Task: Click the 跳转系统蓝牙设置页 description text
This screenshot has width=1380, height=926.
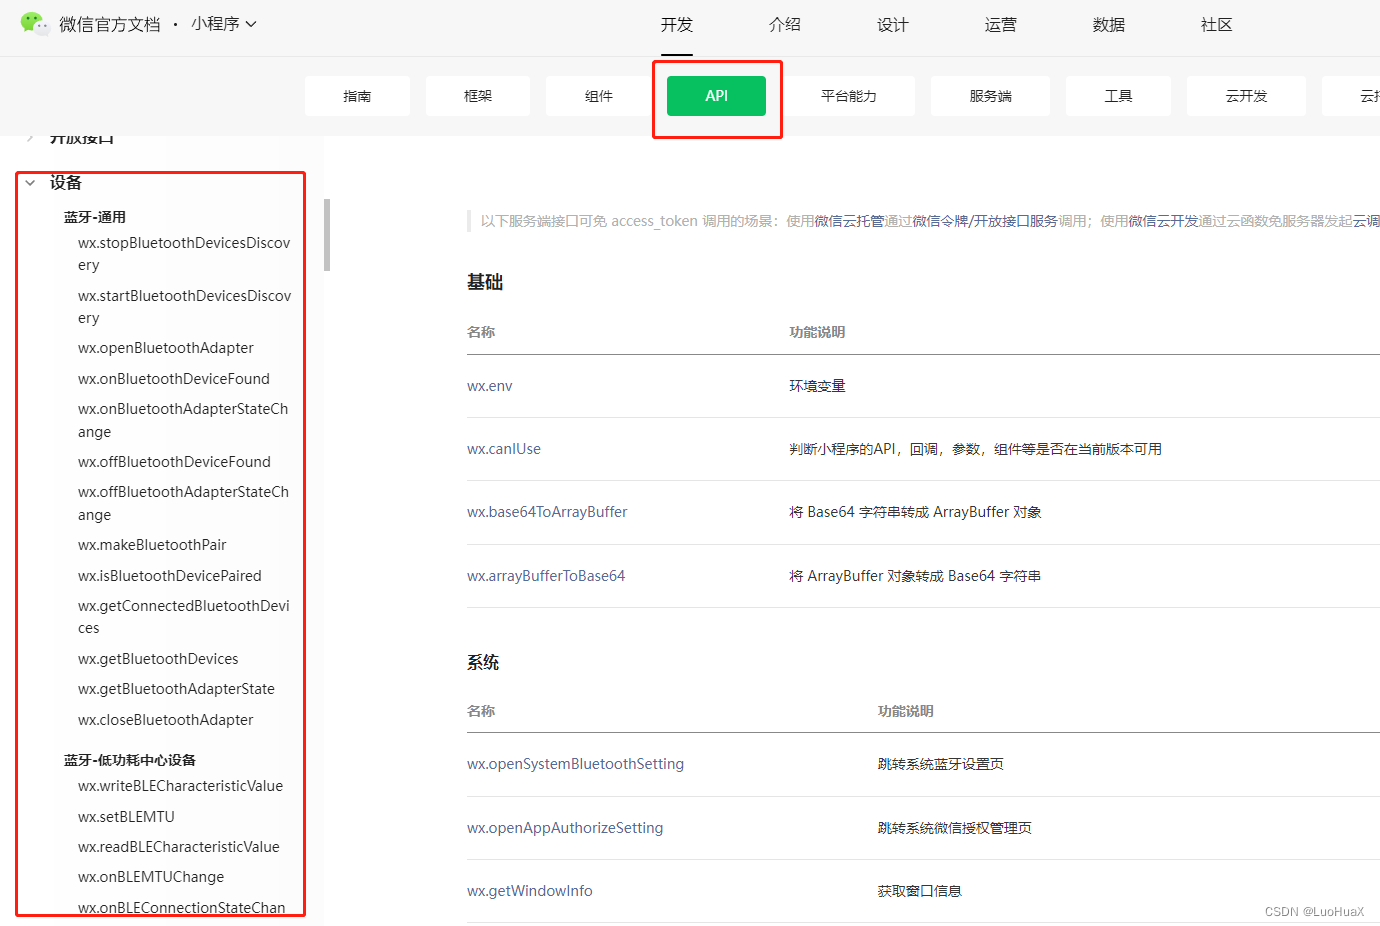Action: coord(941,764)
